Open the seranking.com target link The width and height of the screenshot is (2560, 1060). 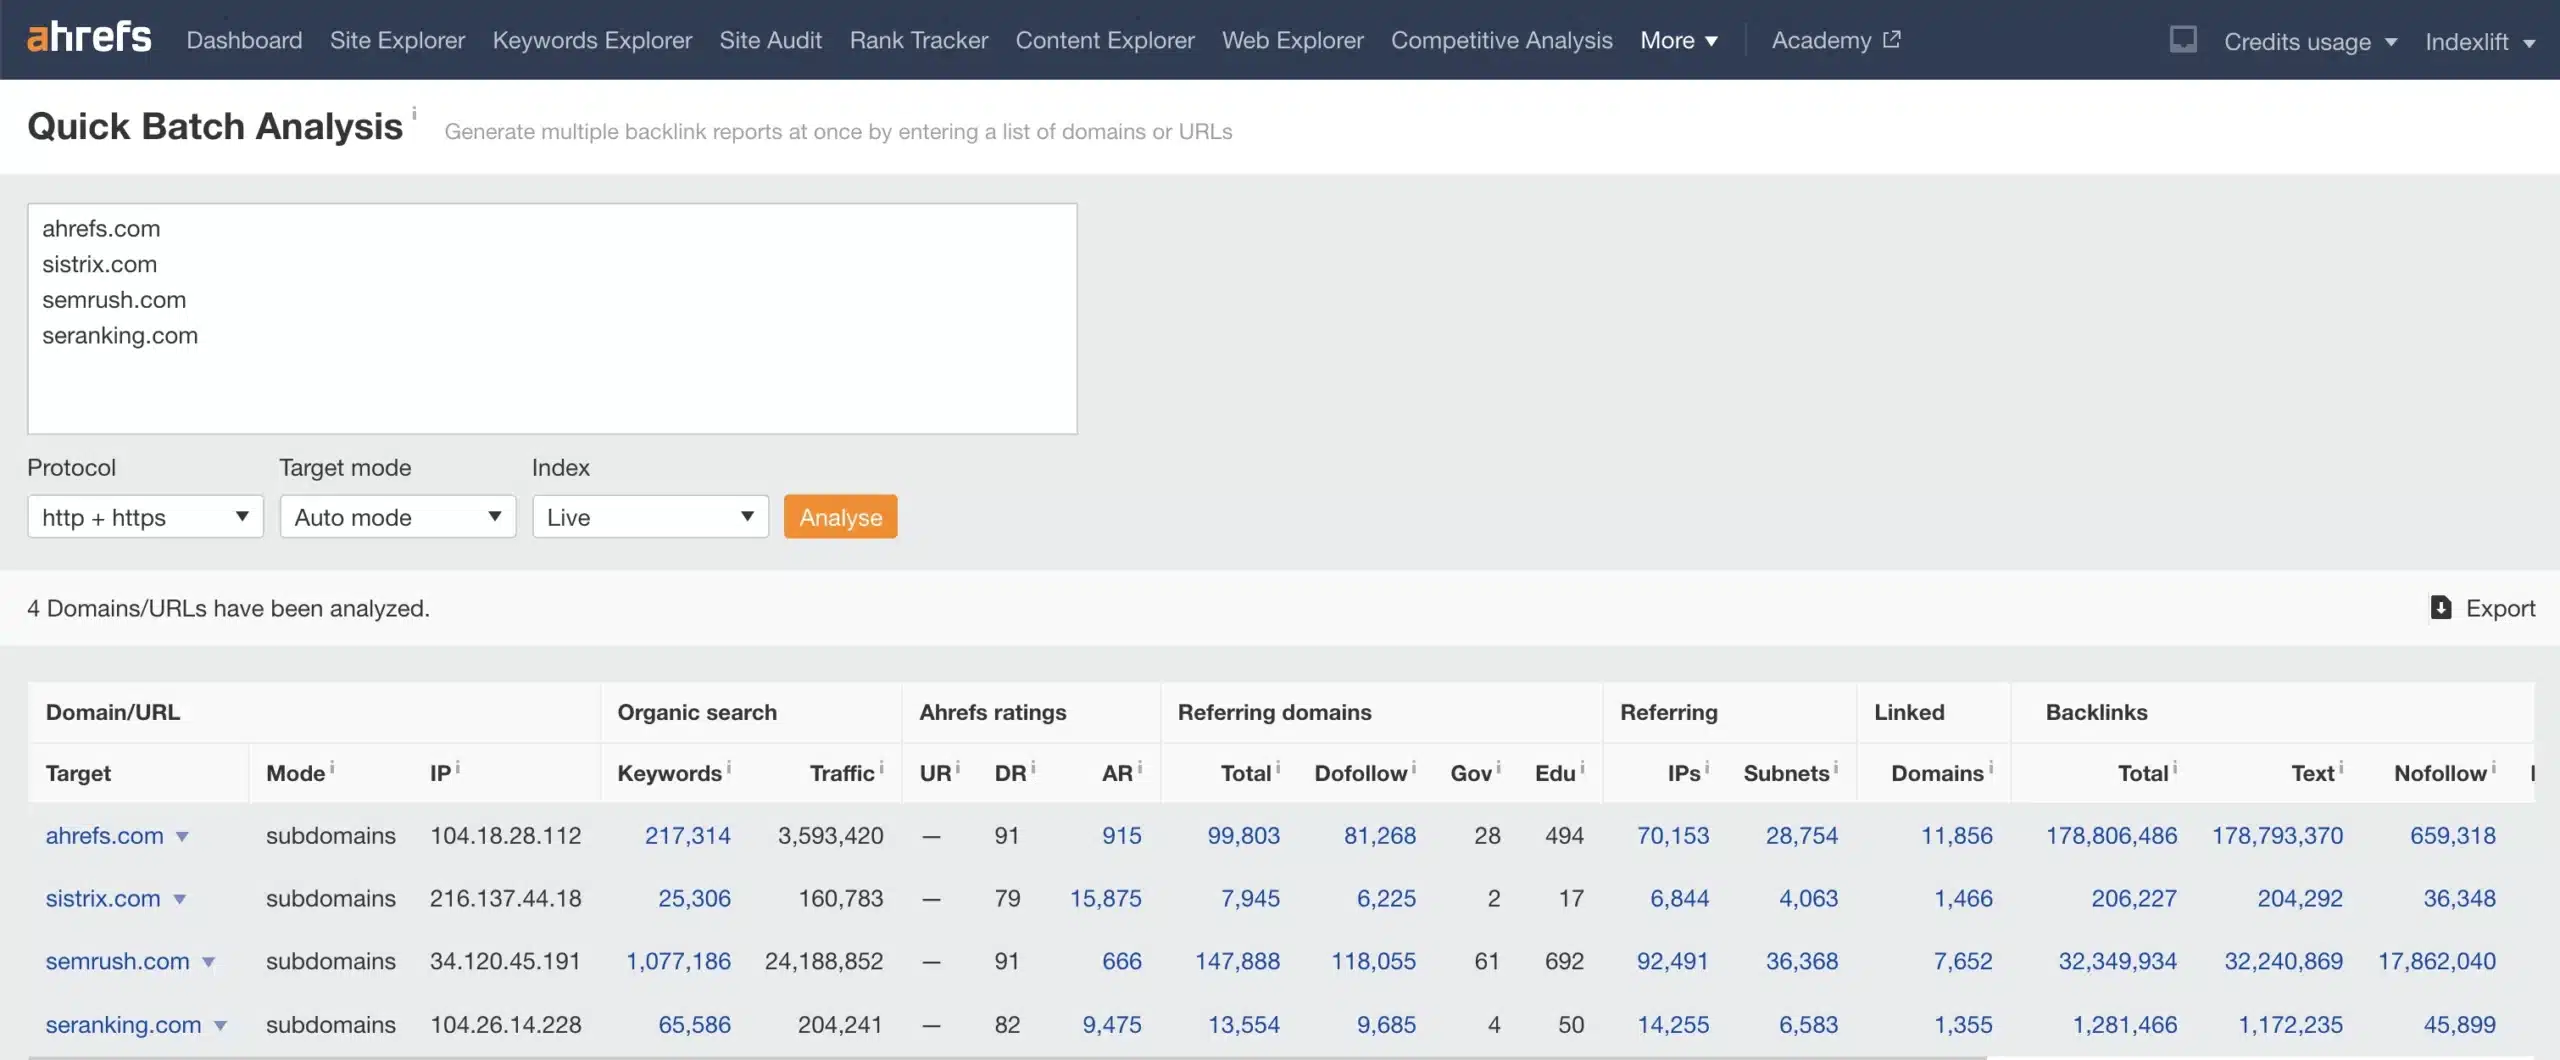point(123,1025)
